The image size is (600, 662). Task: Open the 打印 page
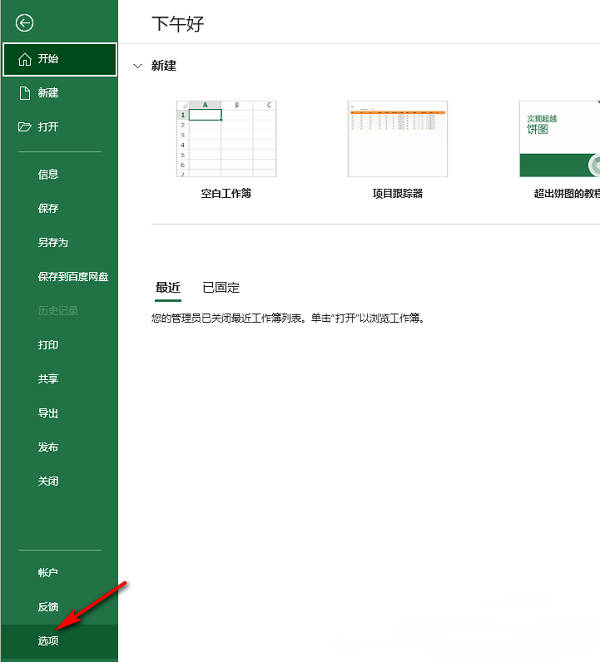coord(48,345)
